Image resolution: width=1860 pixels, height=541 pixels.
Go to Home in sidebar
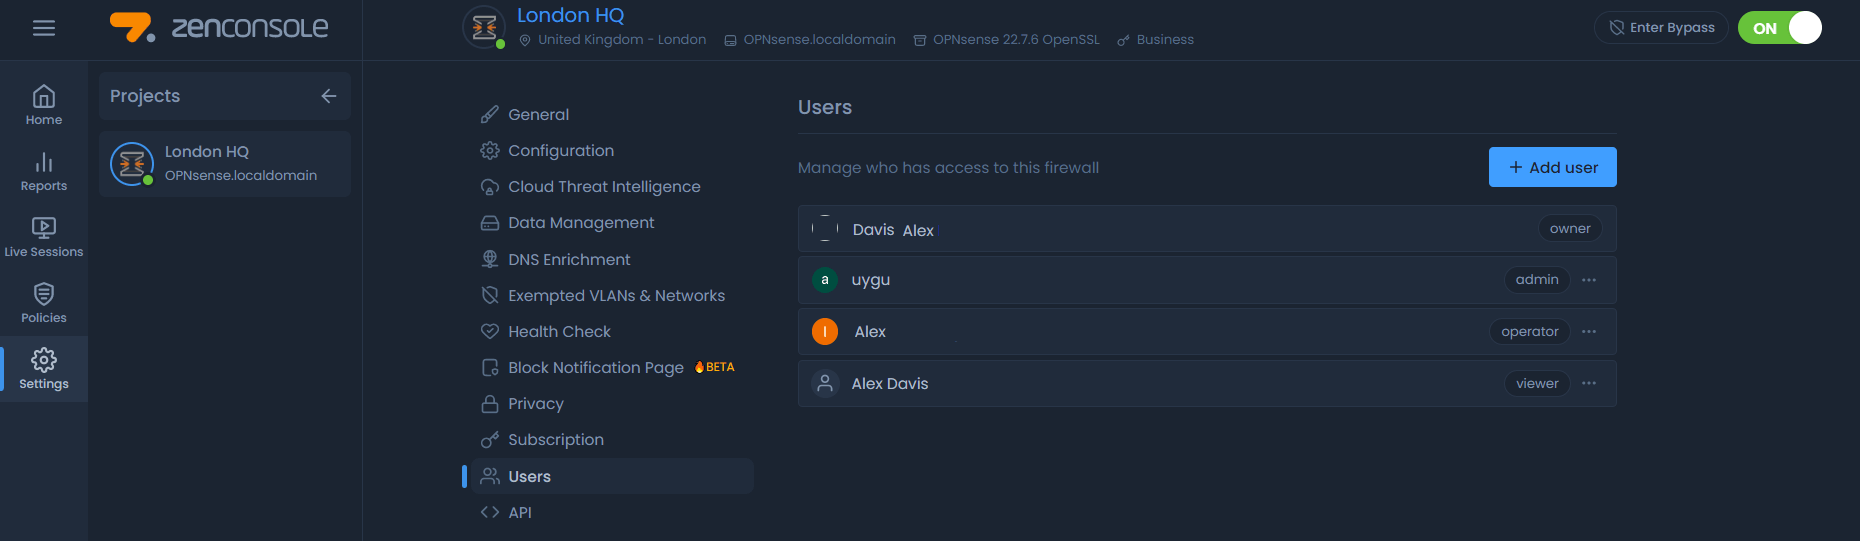coord(44,105)
